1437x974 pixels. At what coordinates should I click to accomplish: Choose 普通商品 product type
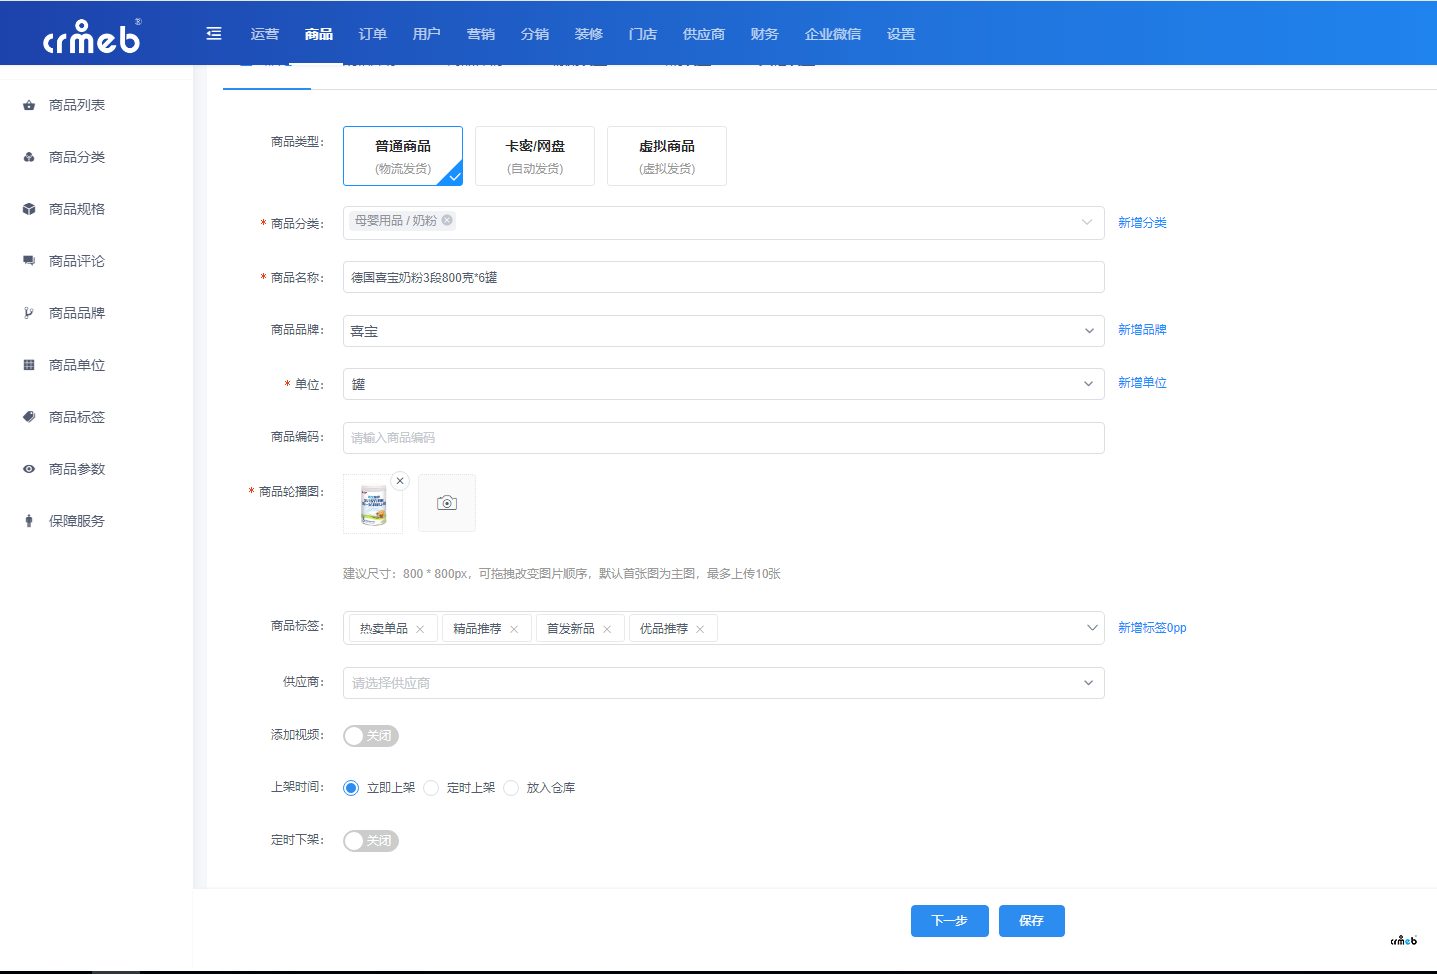click(403, 156)
